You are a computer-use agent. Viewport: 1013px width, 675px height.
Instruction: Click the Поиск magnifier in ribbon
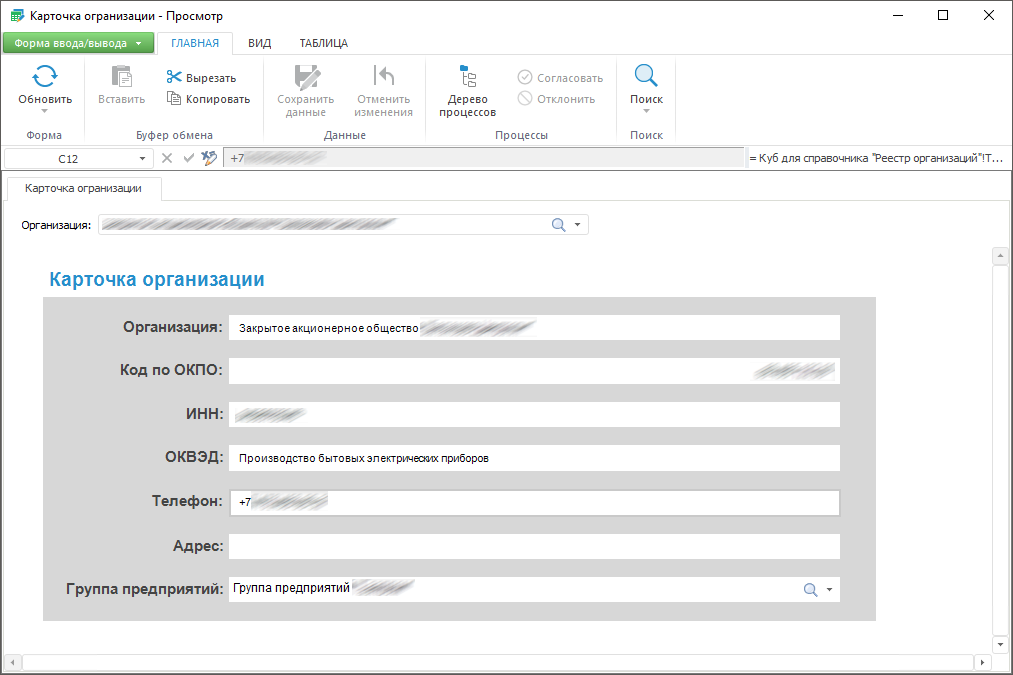point(646,77)
